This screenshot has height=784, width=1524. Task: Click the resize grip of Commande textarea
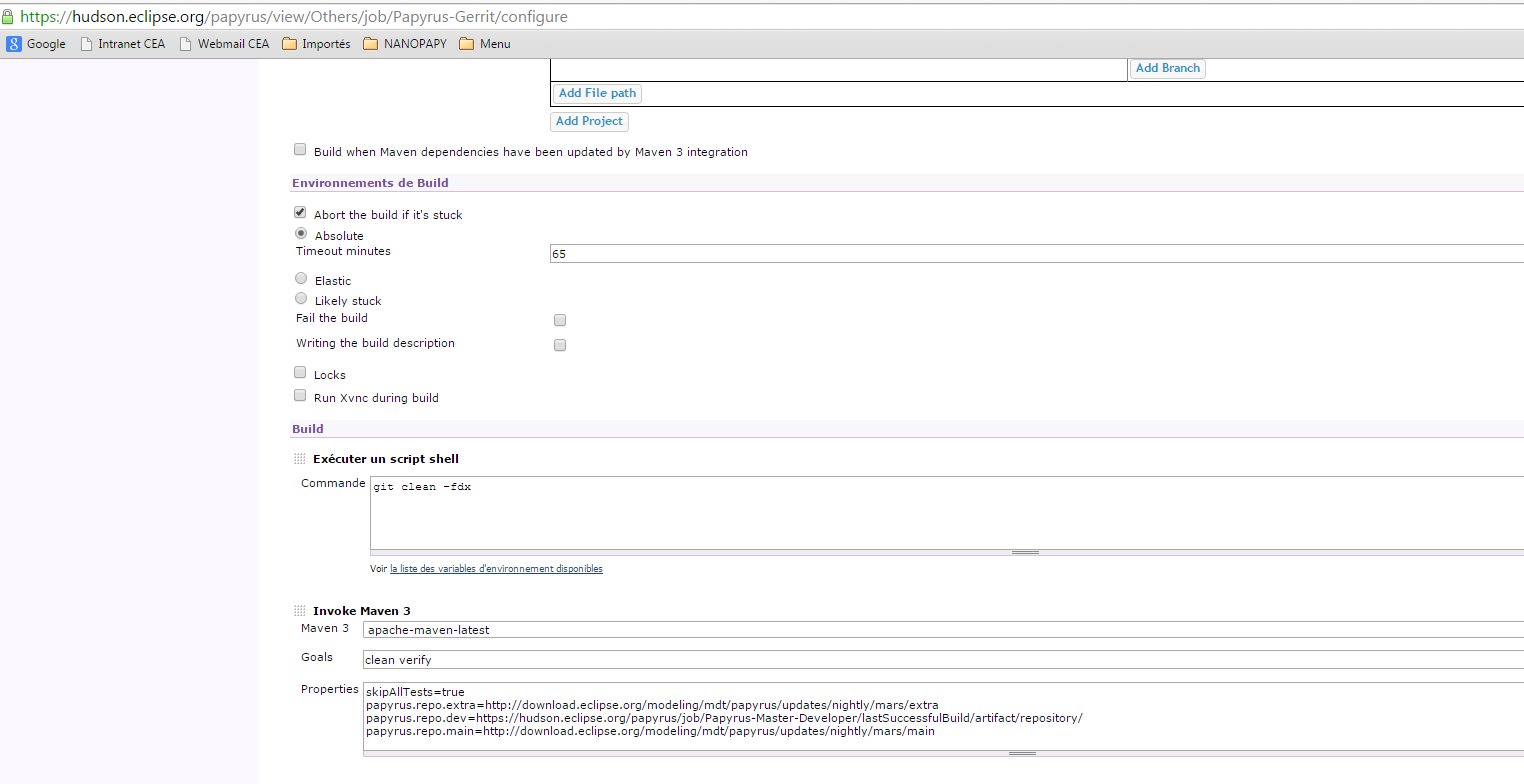[x=1025, y=552]
